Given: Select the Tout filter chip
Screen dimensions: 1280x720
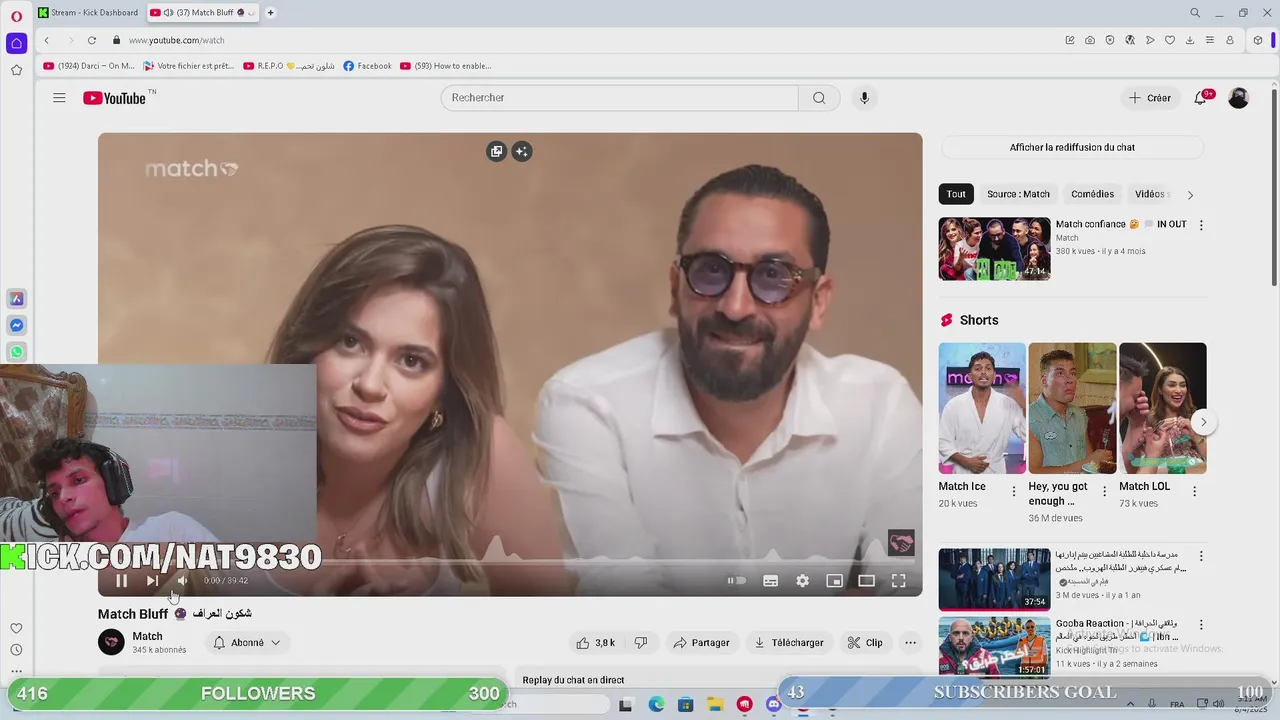Looking at the screenshot, I should tap(956, 194).
